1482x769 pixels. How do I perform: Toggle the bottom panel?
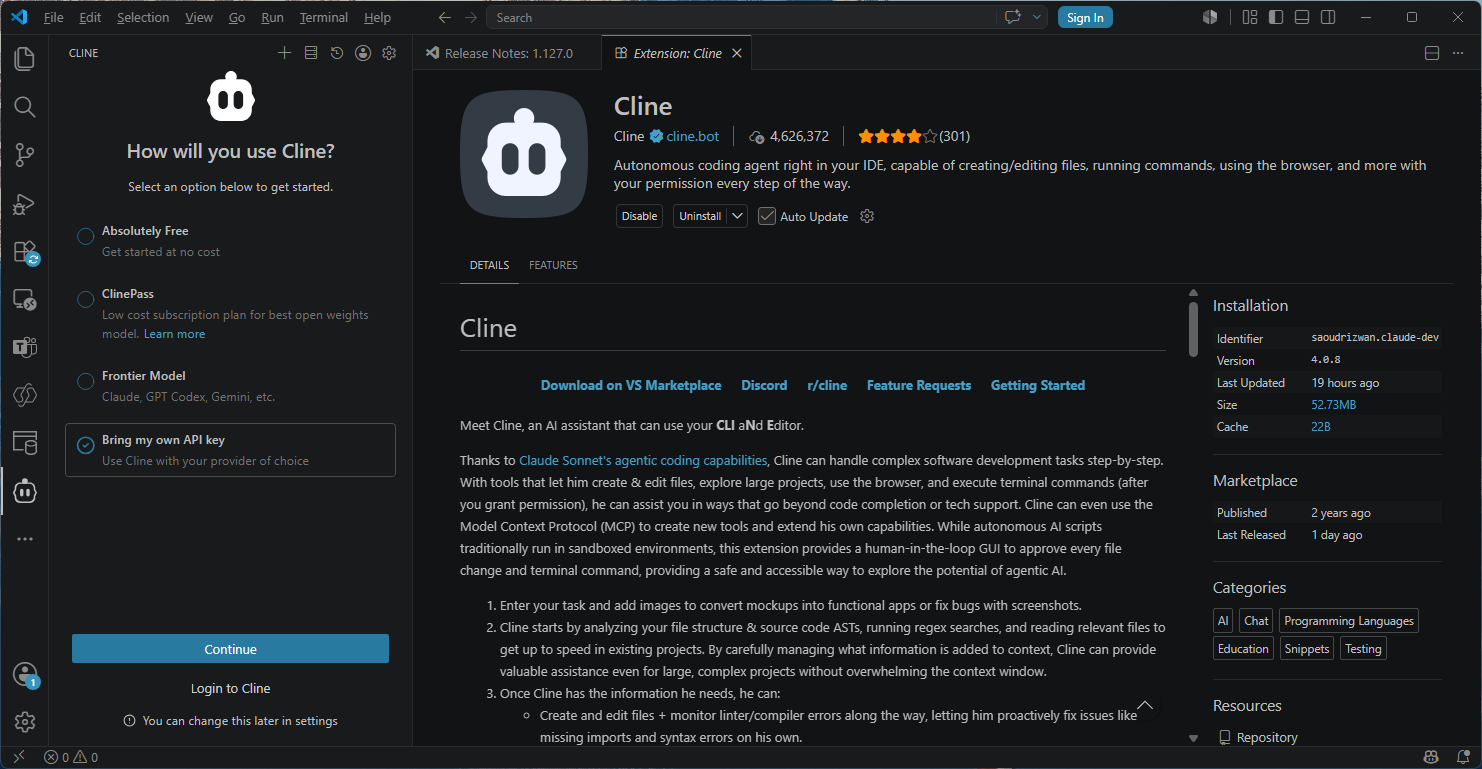click(x=1302, y=17)
